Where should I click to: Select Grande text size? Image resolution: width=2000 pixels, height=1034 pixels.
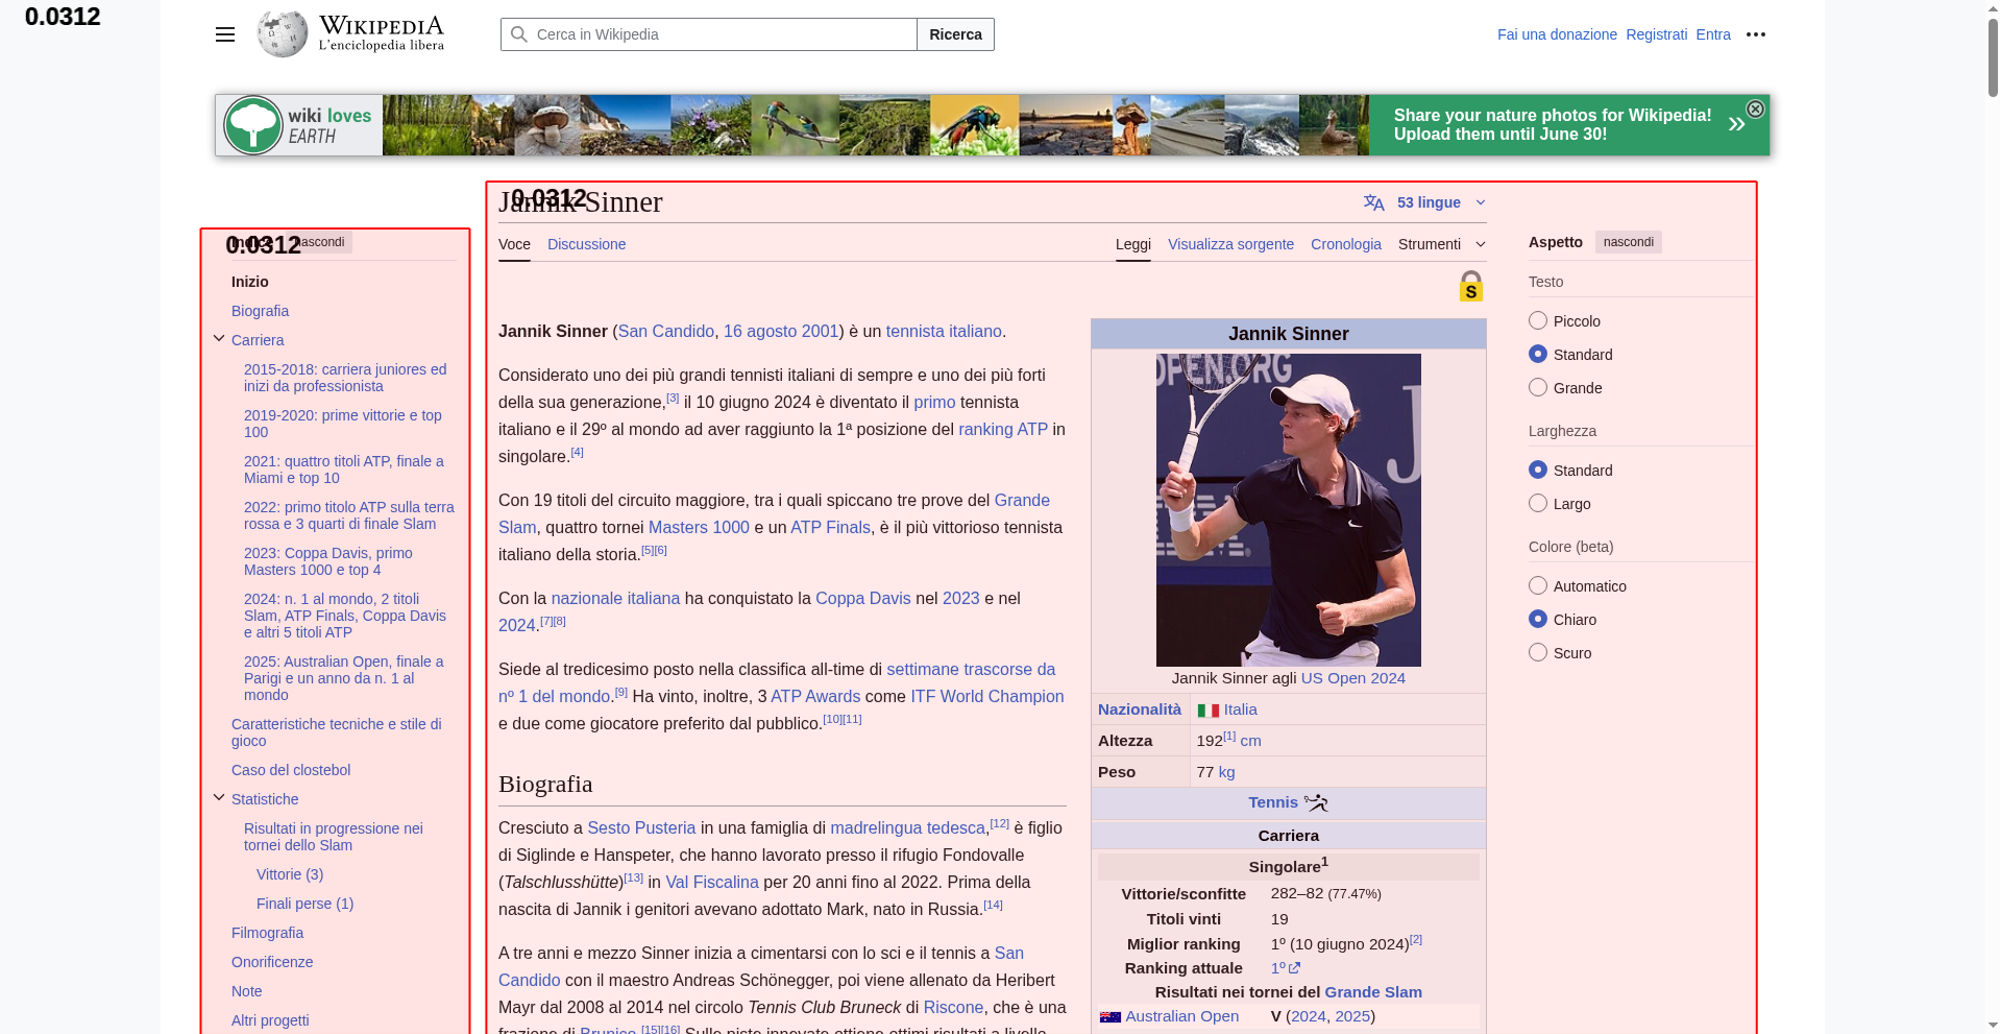tap(1538, 387)
